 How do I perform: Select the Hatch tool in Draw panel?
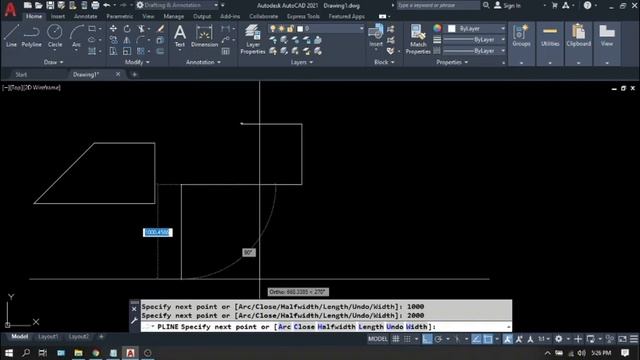tap(92, 51)
